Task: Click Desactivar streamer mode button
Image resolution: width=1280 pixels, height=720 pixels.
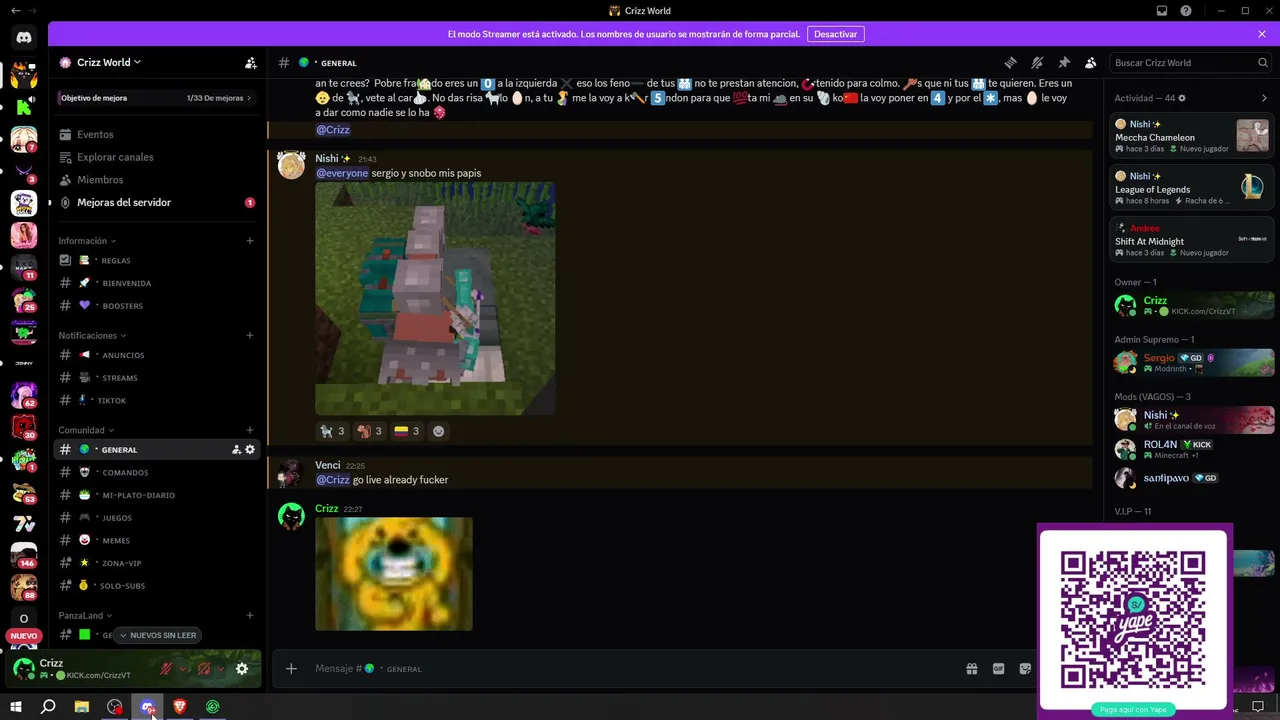Action: (835, 34)
